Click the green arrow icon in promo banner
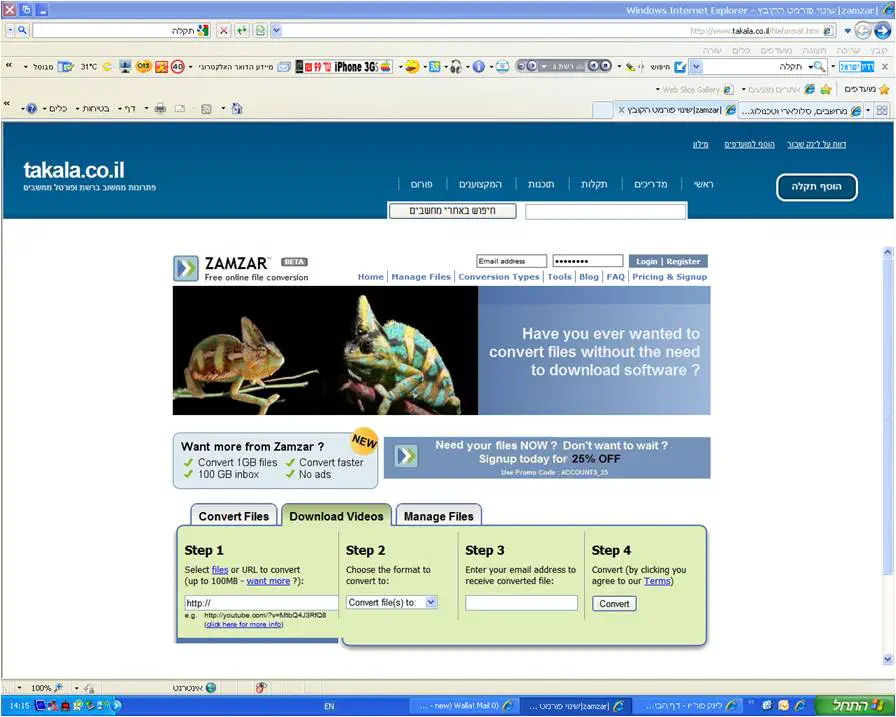 coord(405,457)
